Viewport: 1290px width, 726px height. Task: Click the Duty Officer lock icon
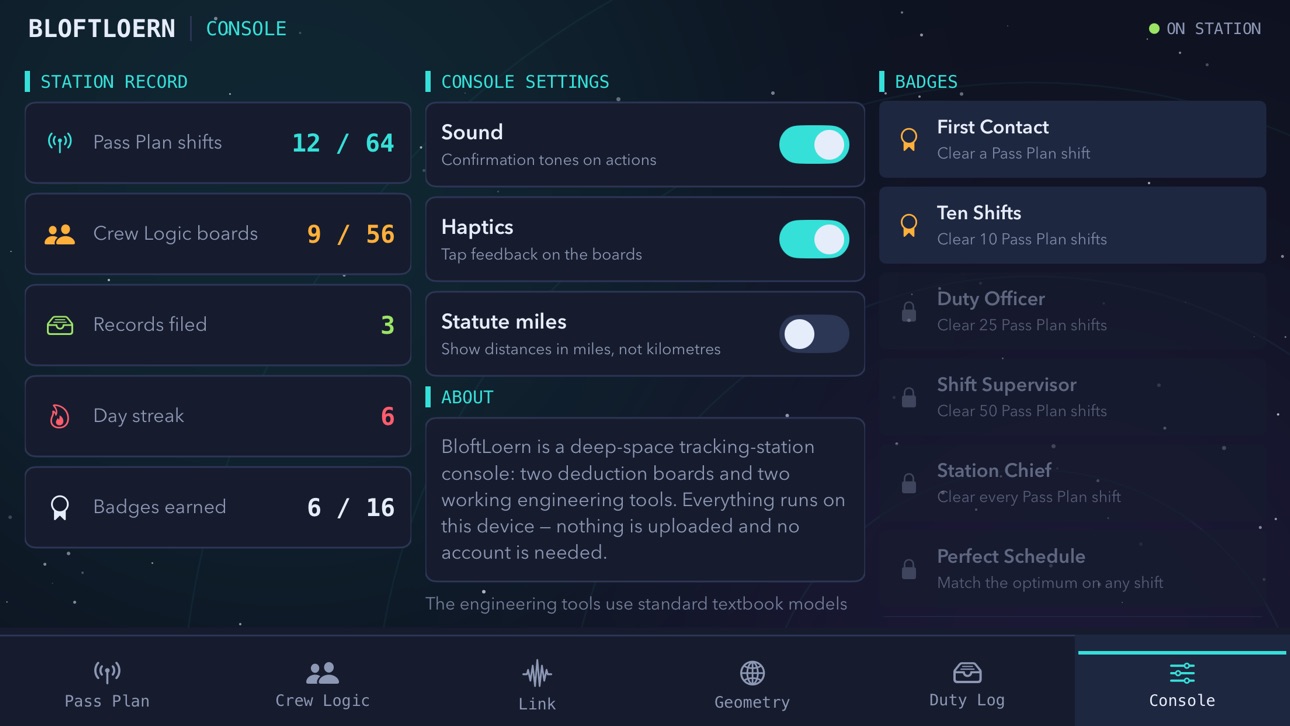point(909,312)
